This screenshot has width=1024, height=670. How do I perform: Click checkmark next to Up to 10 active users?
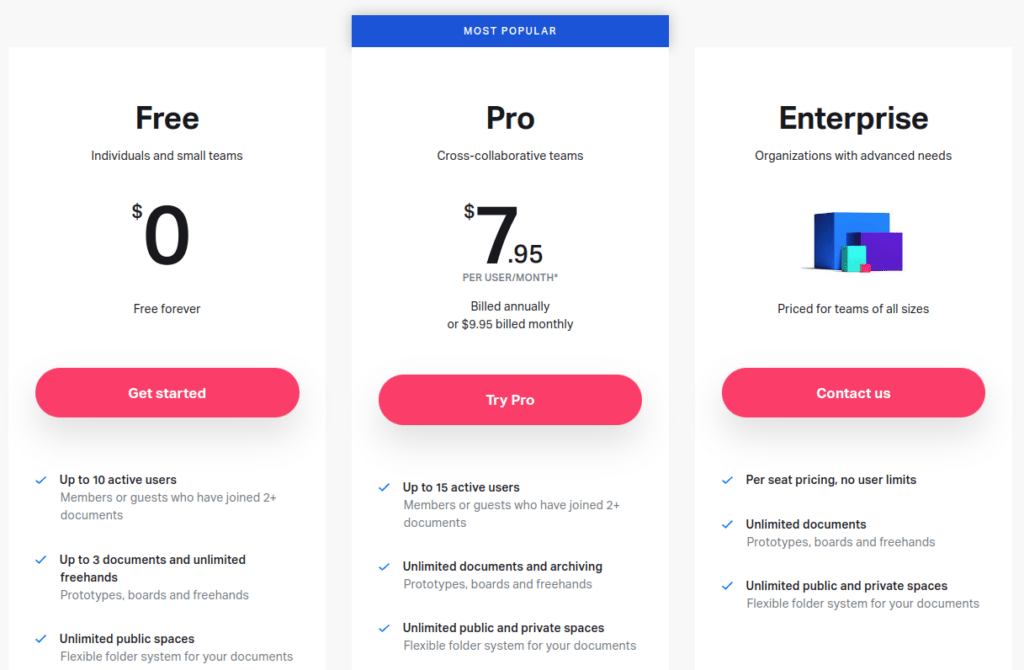(x=41, y=480)
